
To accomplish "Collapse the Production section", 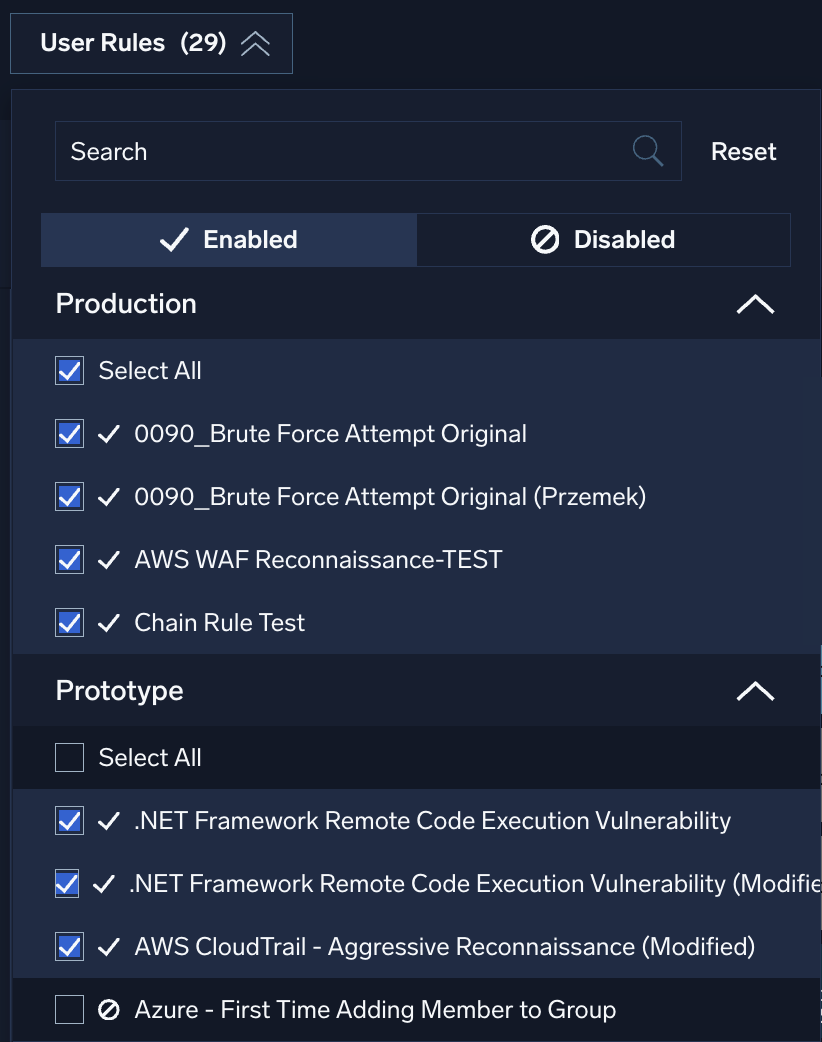I will coord(756,303).
